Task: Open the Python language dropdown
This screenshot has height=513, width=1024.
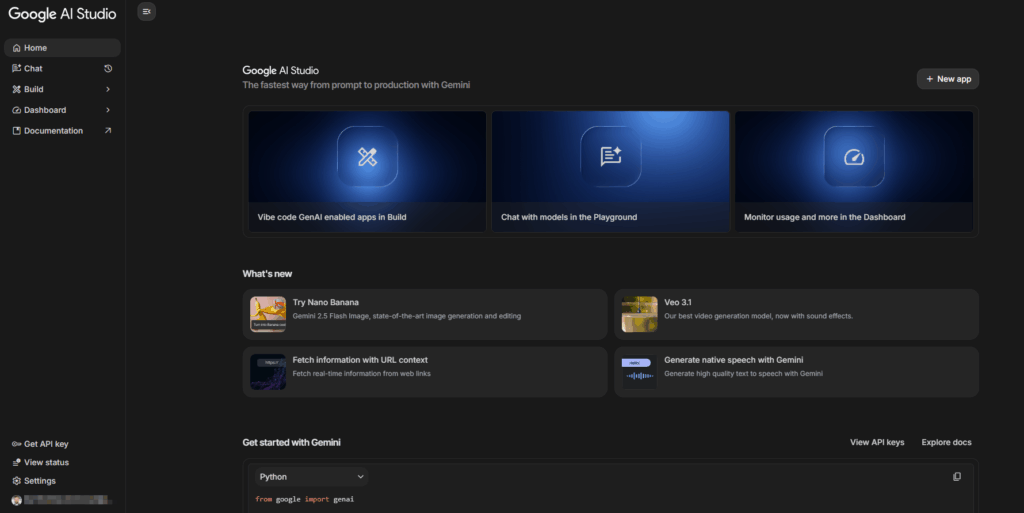Action: [310, 477]
